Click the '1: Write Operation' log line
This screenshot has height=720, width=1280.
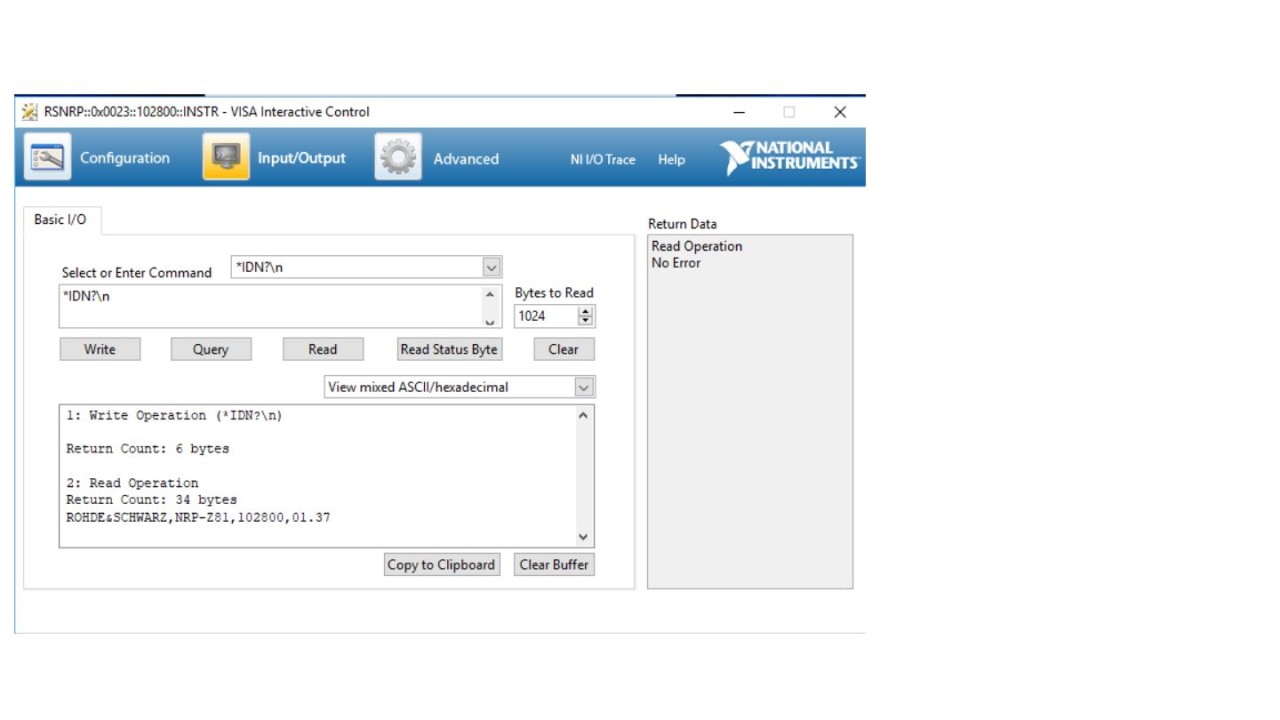point(174,415)
